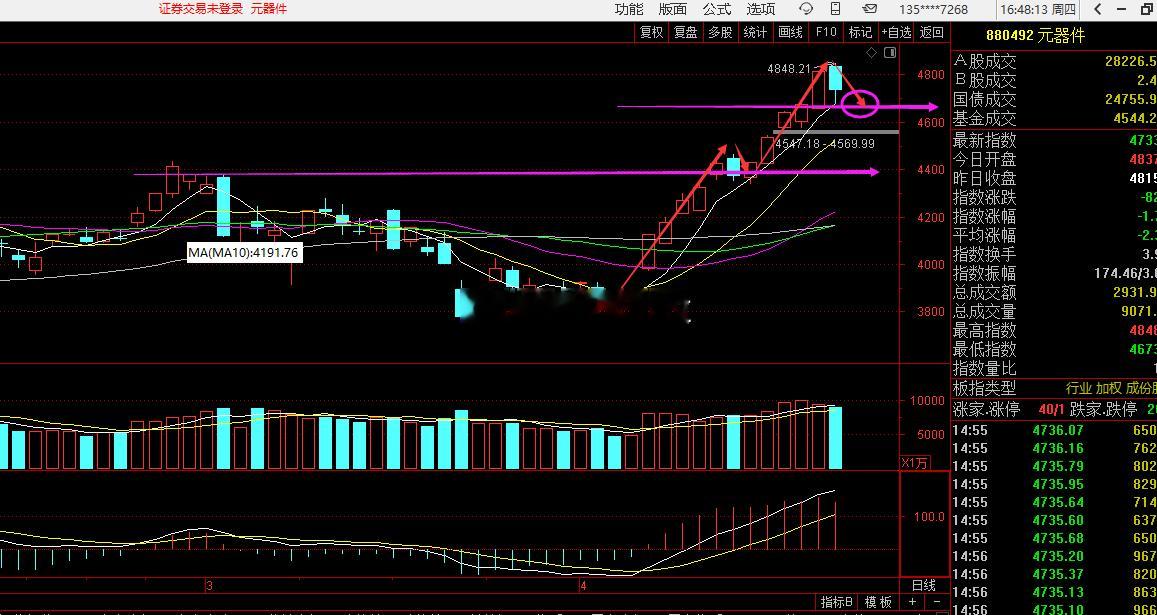
Task: Open the 选项 menu
Action: coord(761,9)
